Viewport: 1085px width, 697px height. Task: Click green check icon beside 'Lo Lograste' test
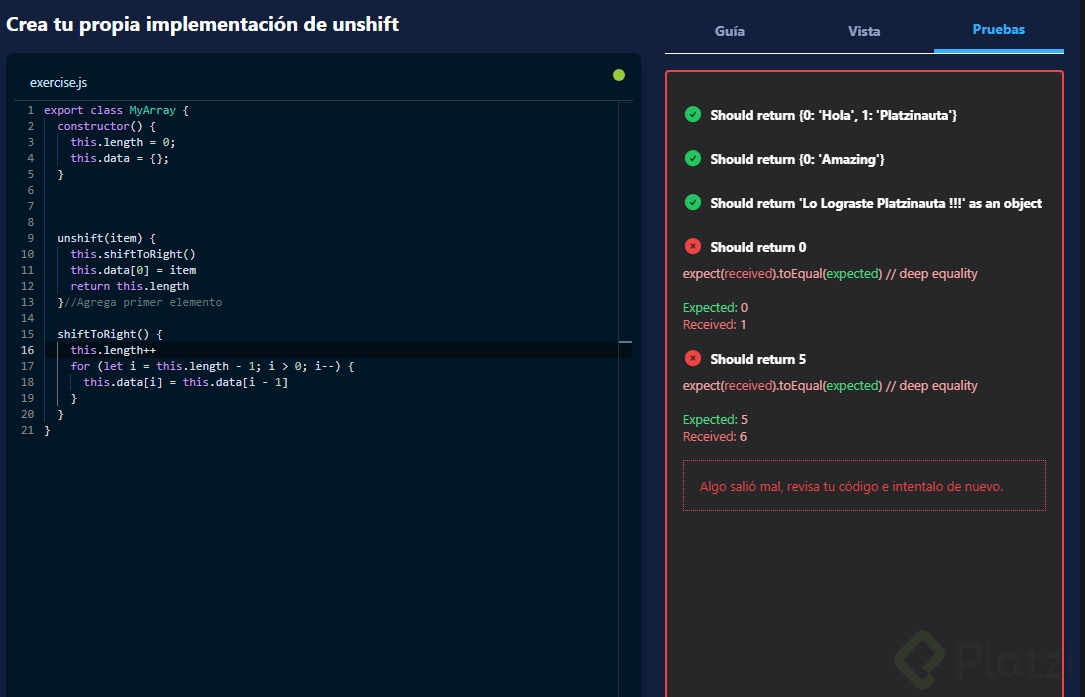(692, 202)
